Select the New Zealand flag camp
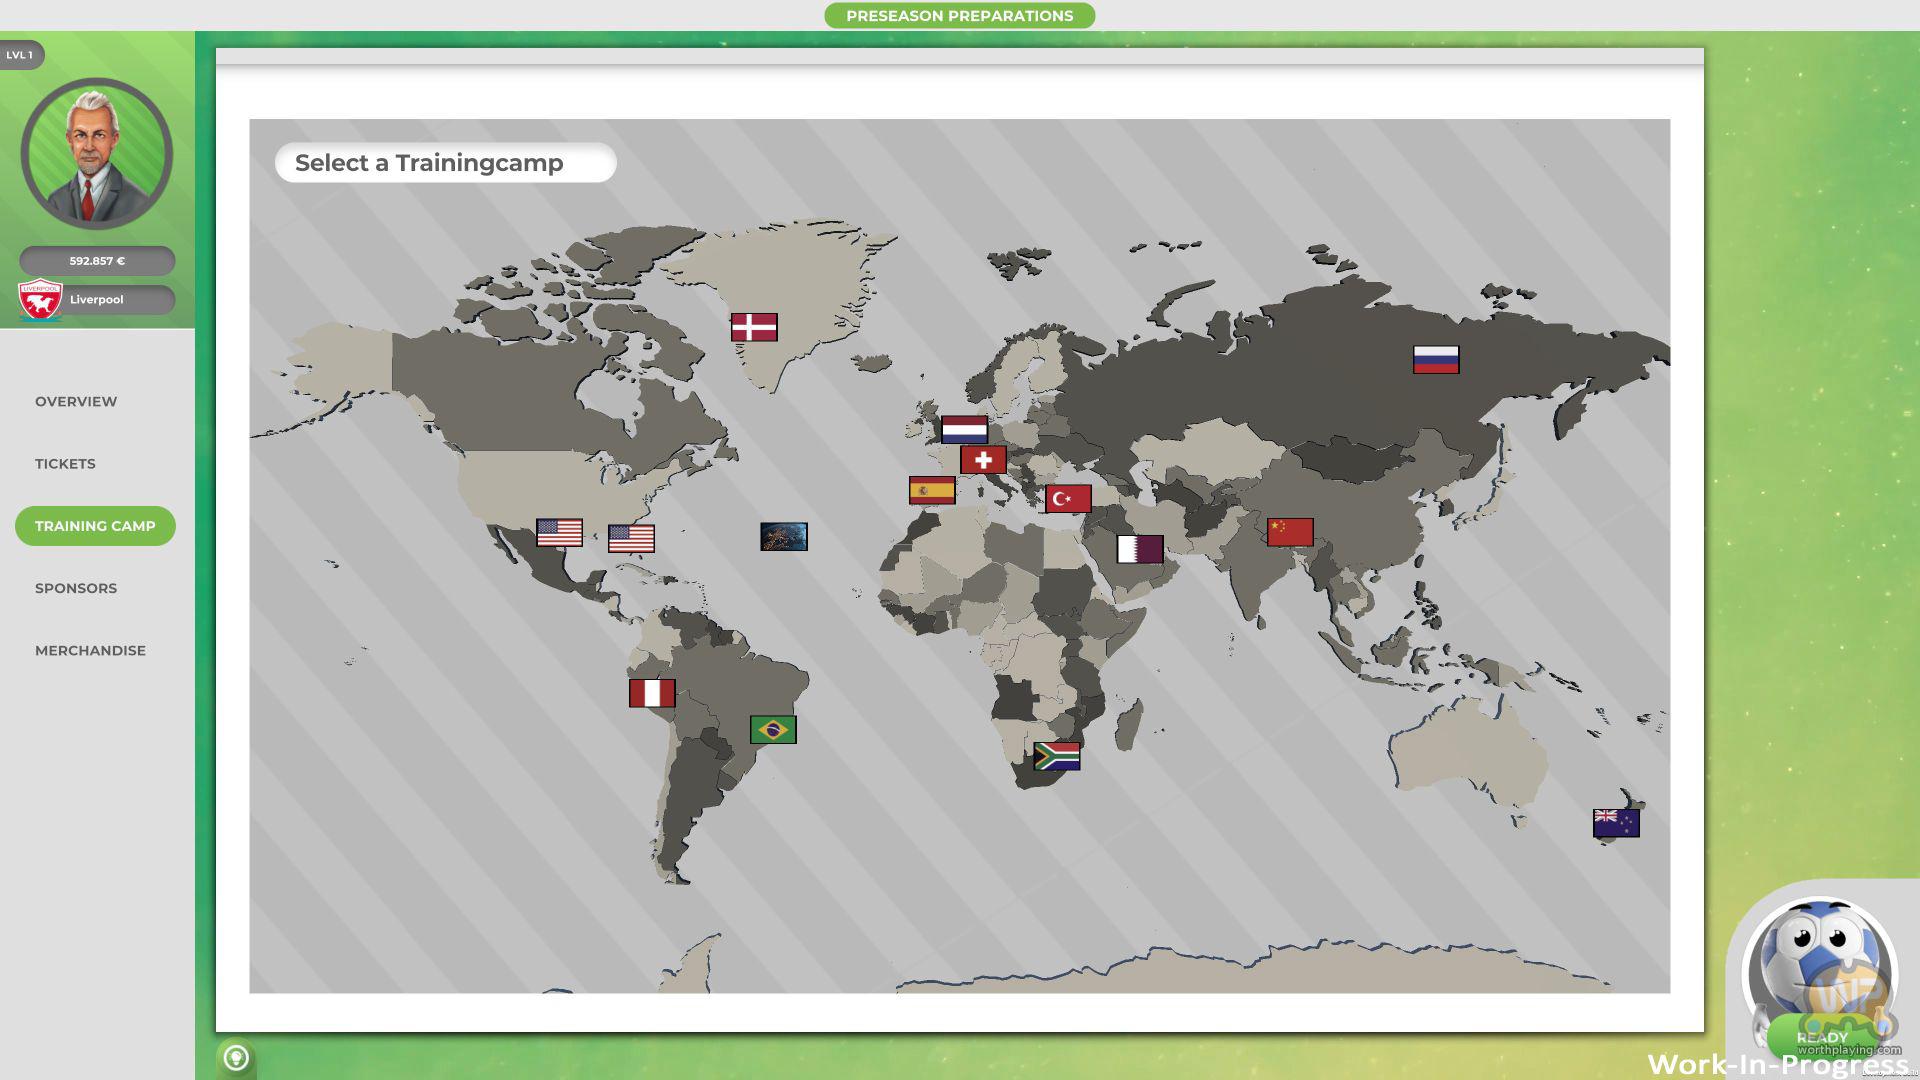 pyautogui.click(x=1616, y=823)
